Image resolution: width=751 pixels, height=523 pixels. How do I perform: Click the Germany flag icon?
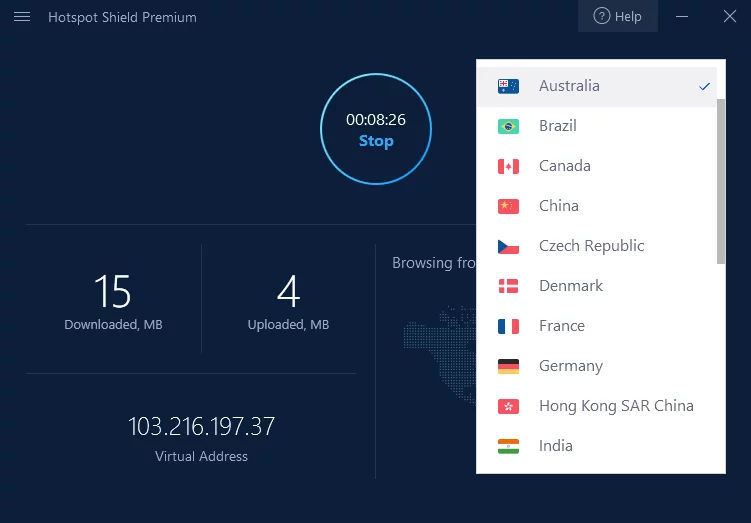click(508, 366)
